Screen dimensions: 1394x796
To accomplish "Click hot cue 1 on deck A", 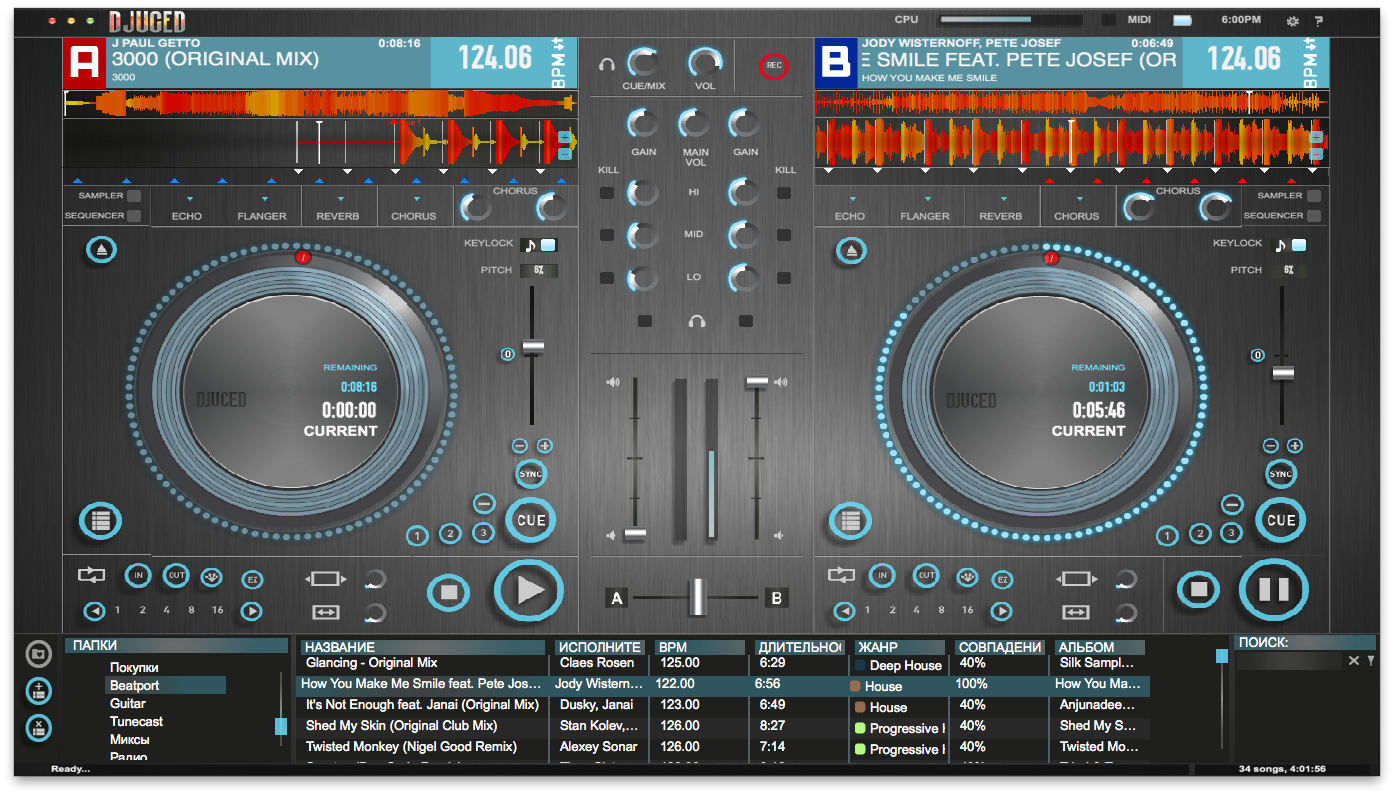I will (x=417, y=537).
